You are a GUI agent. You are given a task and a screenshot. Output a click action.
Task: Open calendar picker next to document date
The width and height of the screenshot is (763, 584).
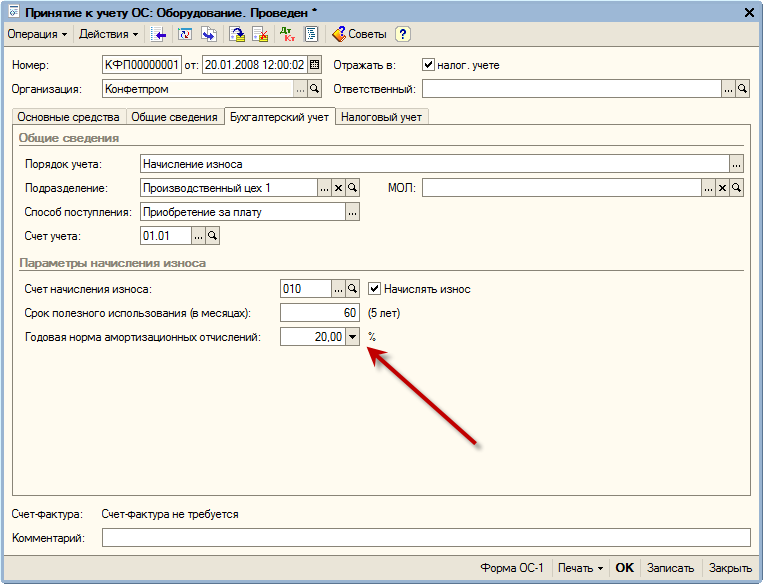point(315,66)
